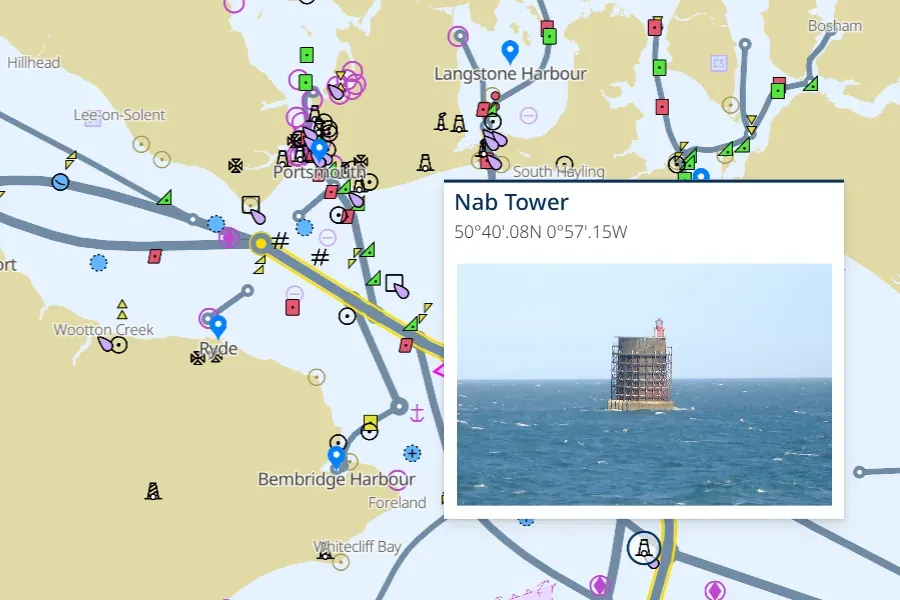Click the yellow square buoy near Bembridge
The height and width of the screenshot is (600, 900).
[x=370, y=421]
